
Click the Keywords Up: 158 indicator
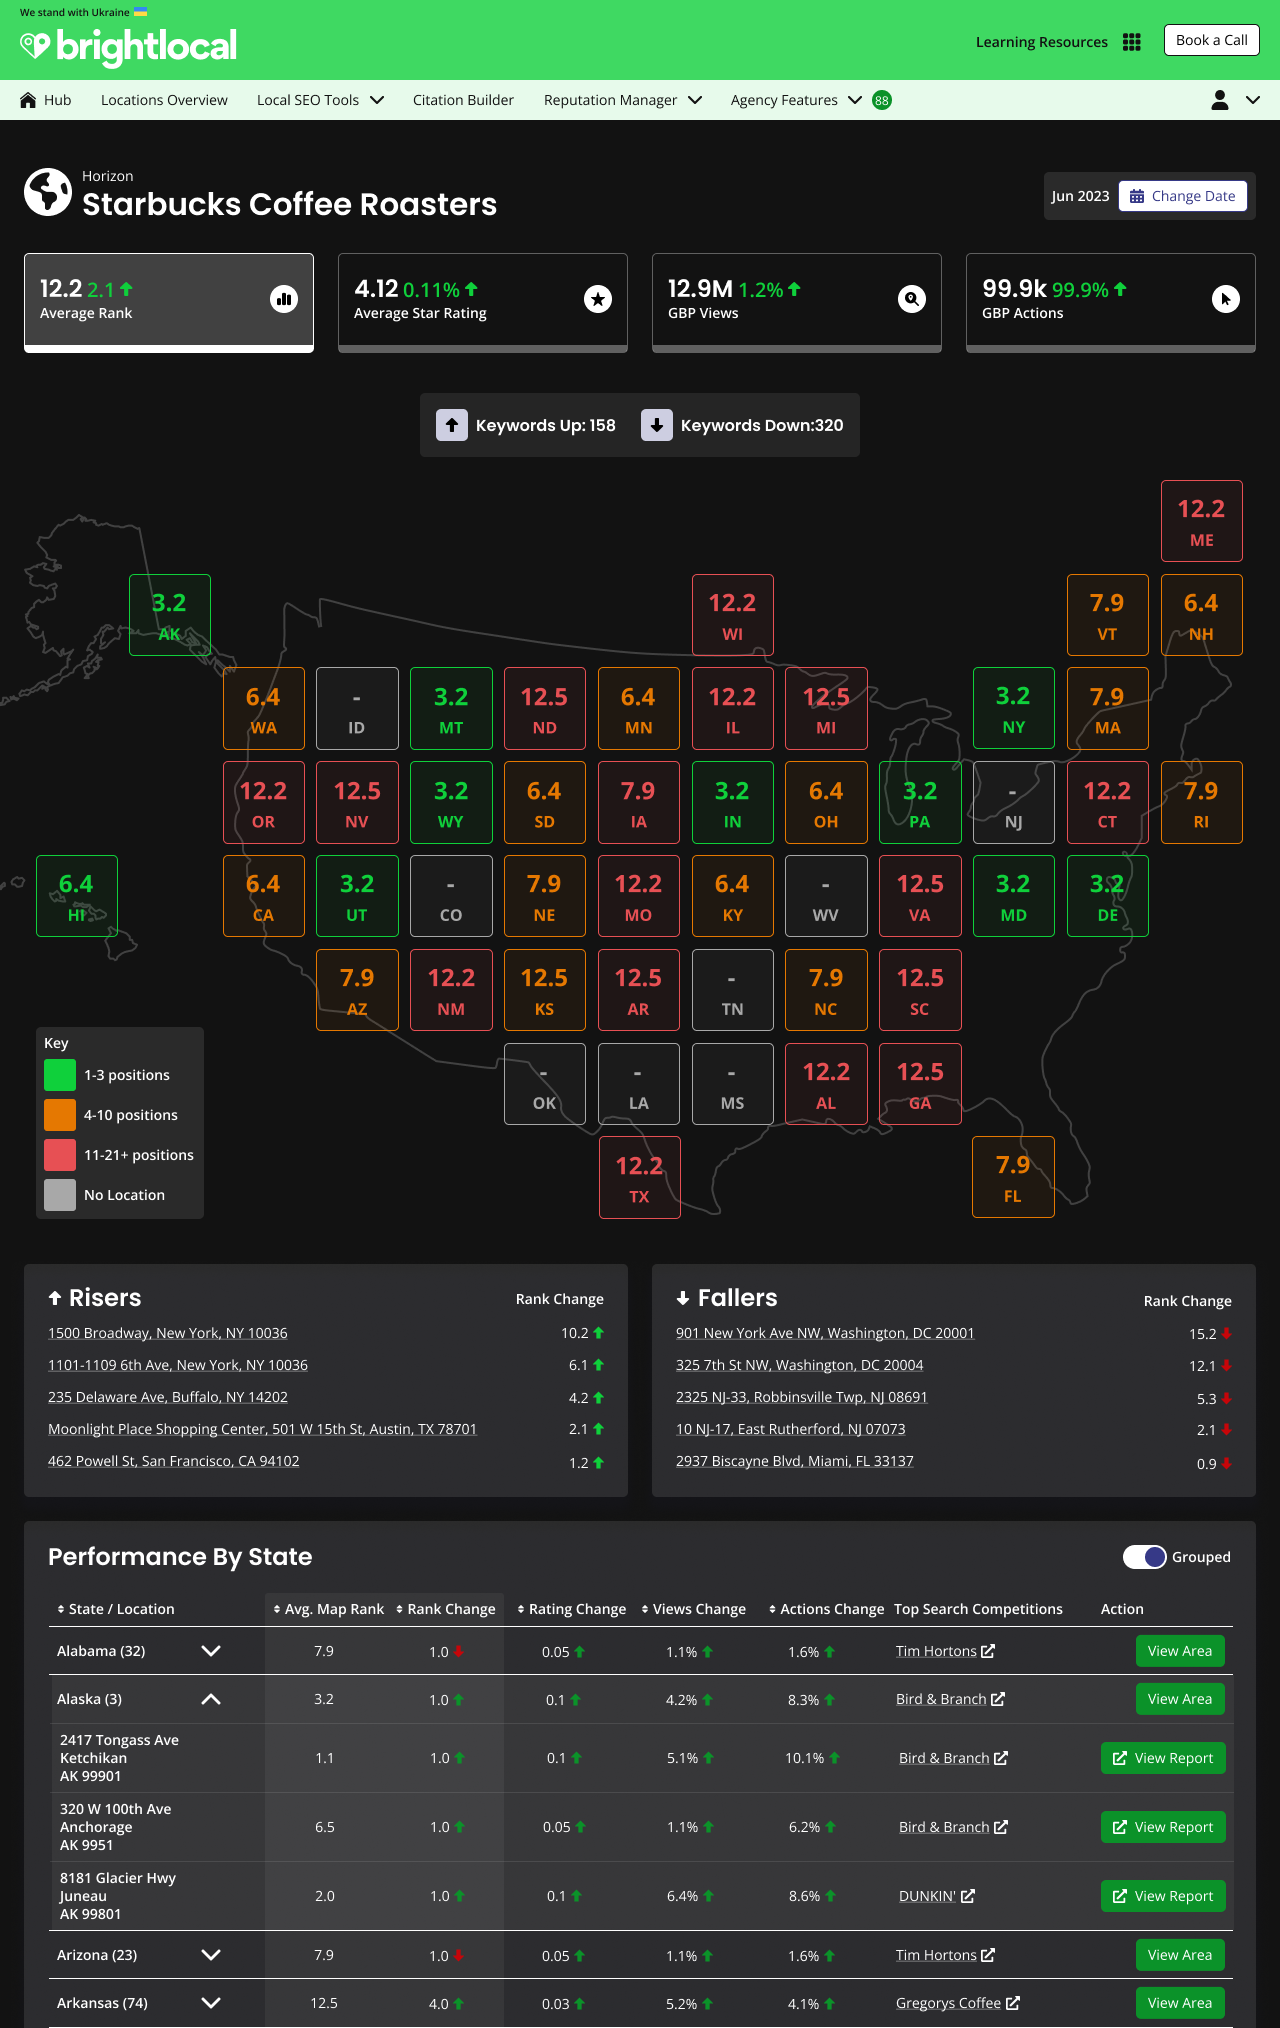pos(526,425)
